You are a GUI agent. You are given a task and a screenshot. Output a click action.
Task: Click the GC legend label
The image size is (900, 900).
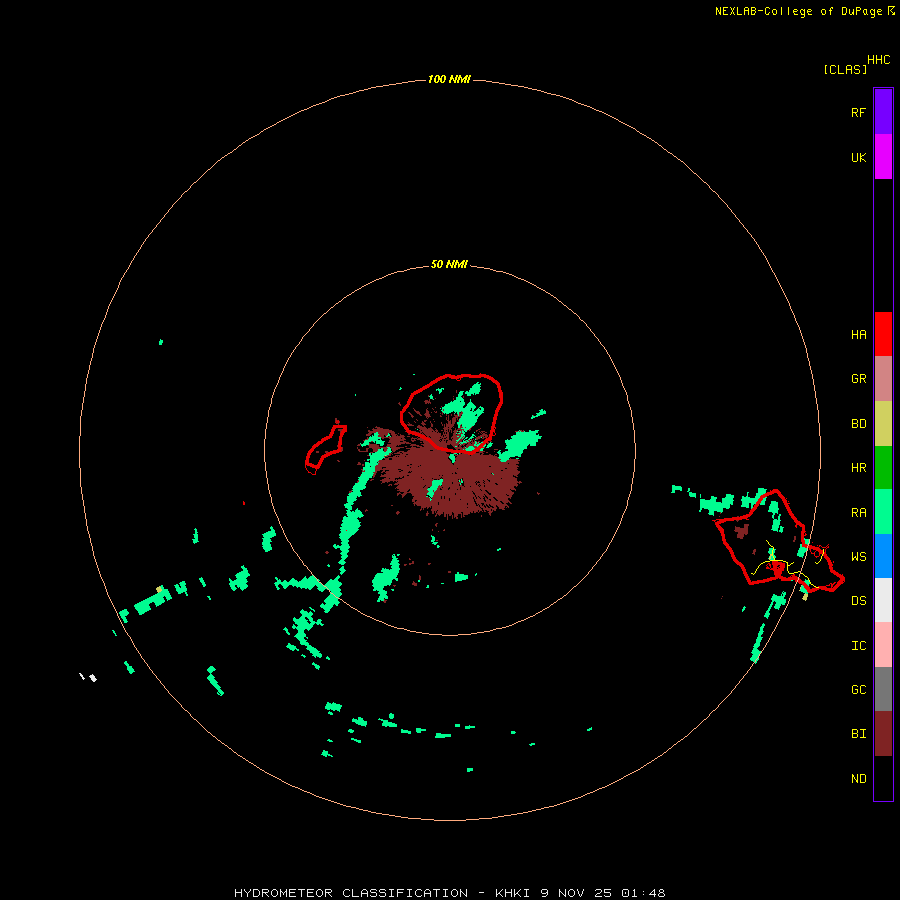click(x=858, y=690)
